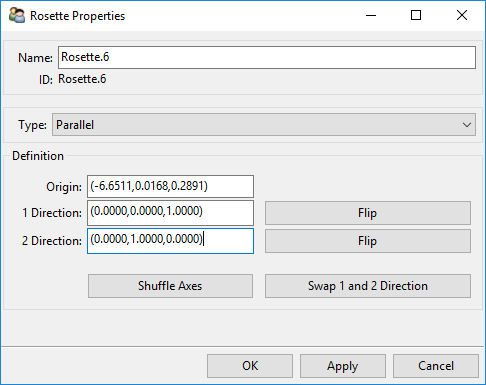Viewport: 486px width, 385px height.
Task: Click the Type label
Action: pos(32,125)
